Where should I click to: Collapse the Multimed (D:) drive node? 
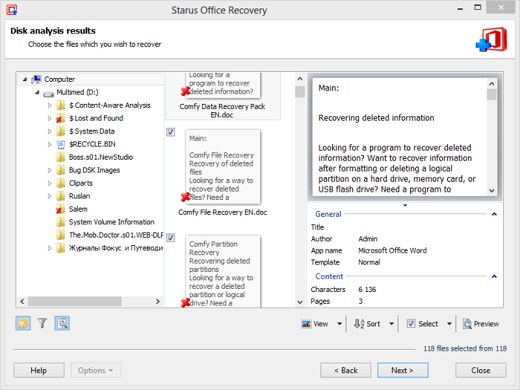(x=37, y=92)
